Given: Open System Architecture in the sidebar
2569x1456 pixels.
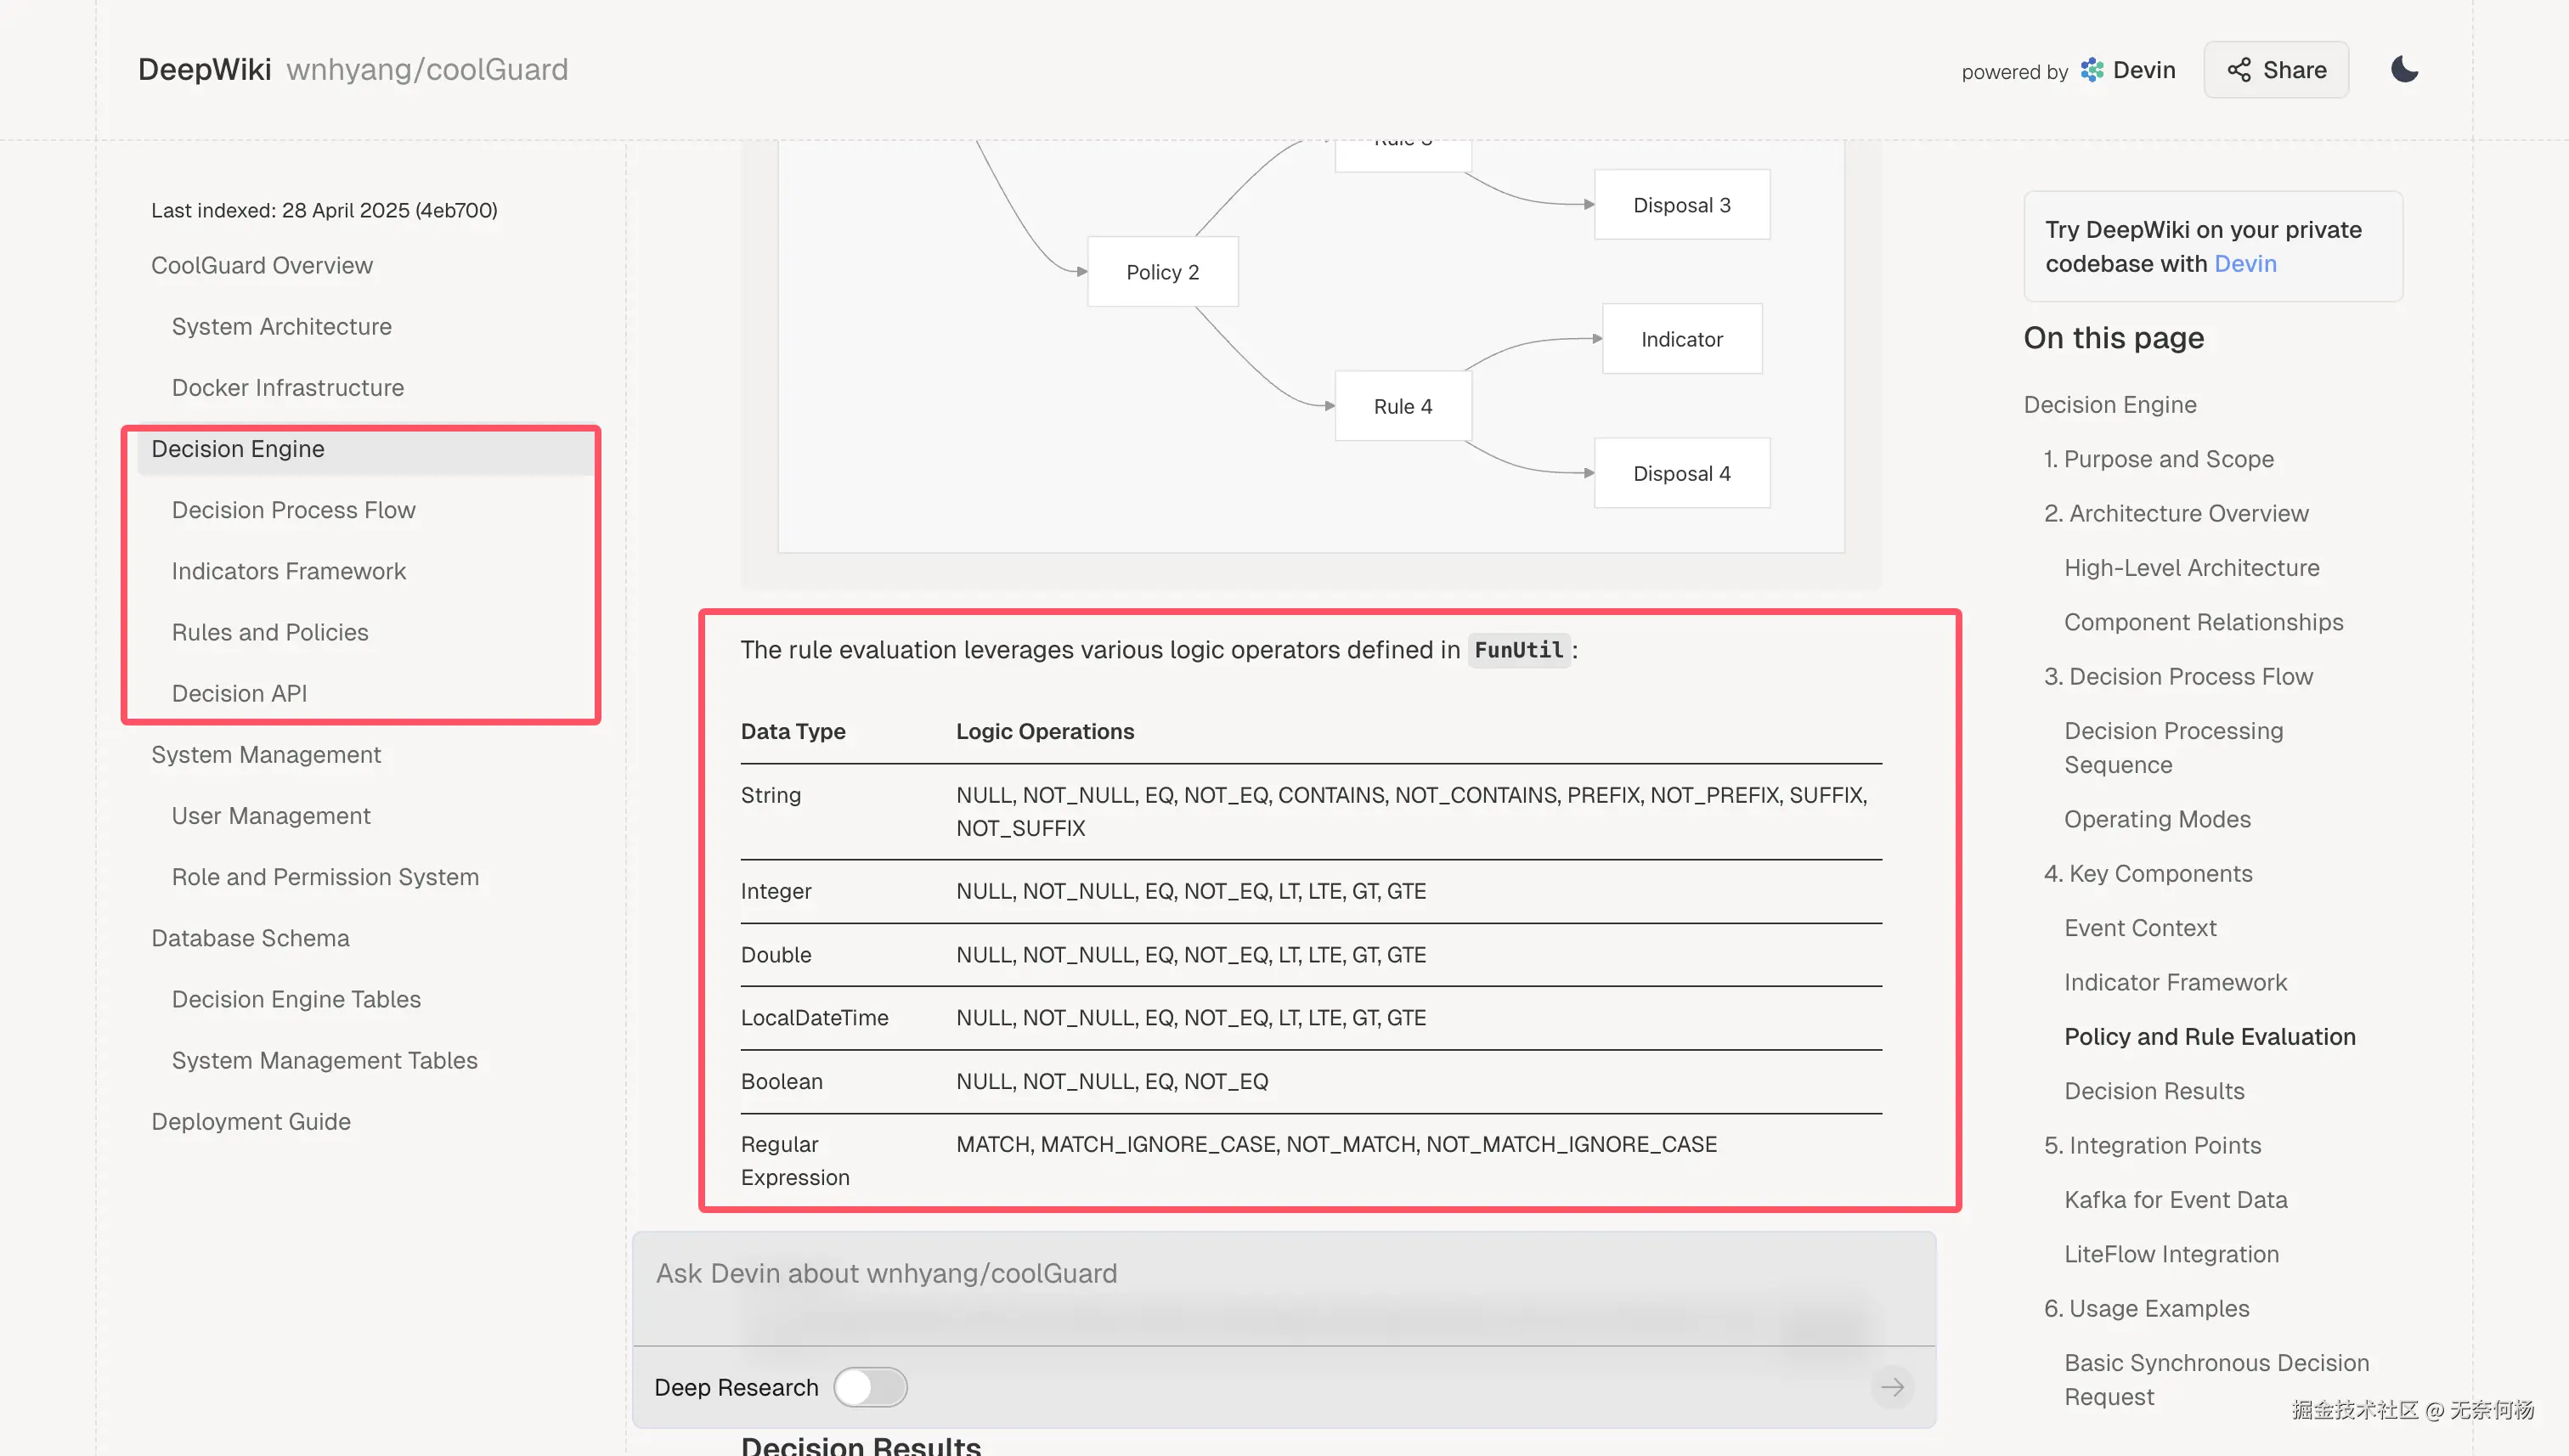Looking at the screenshot, I should point(281,327).
